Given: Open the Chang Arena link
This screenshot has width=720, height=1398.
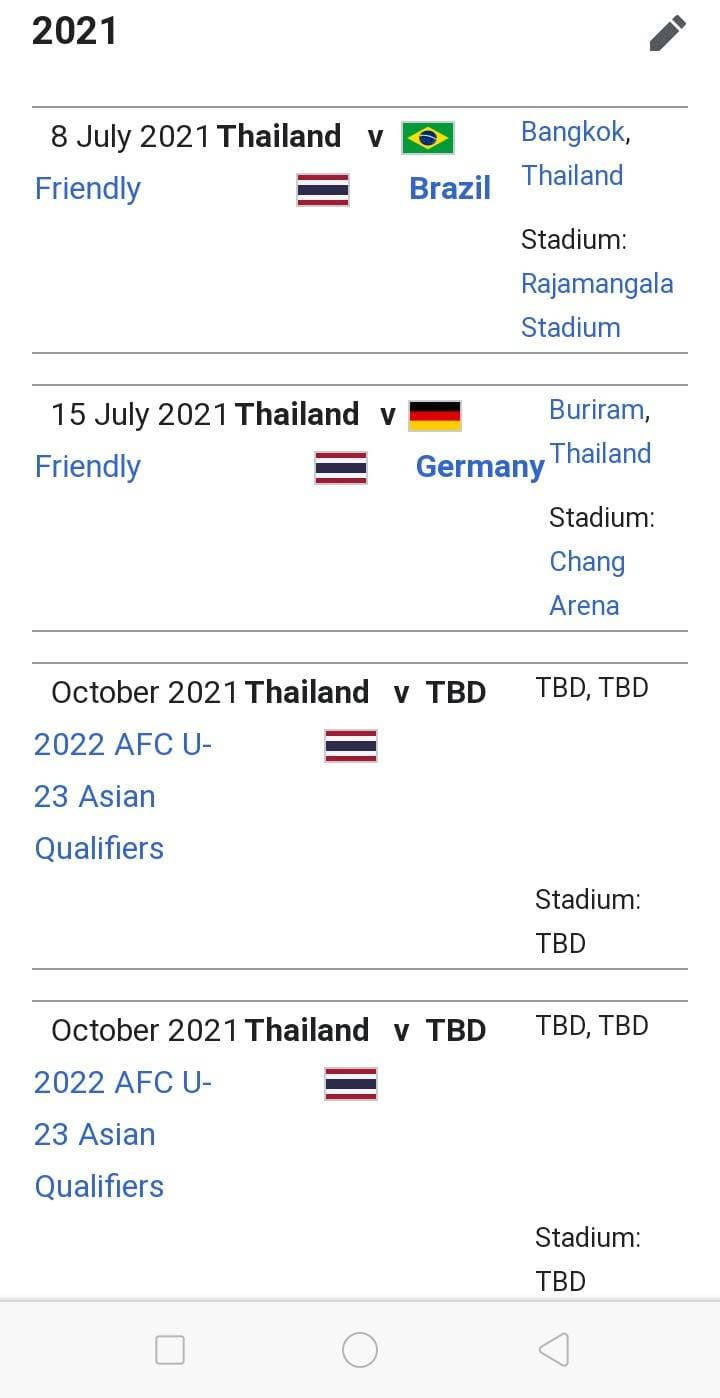Looking at the screenshot, I should 587,583.
